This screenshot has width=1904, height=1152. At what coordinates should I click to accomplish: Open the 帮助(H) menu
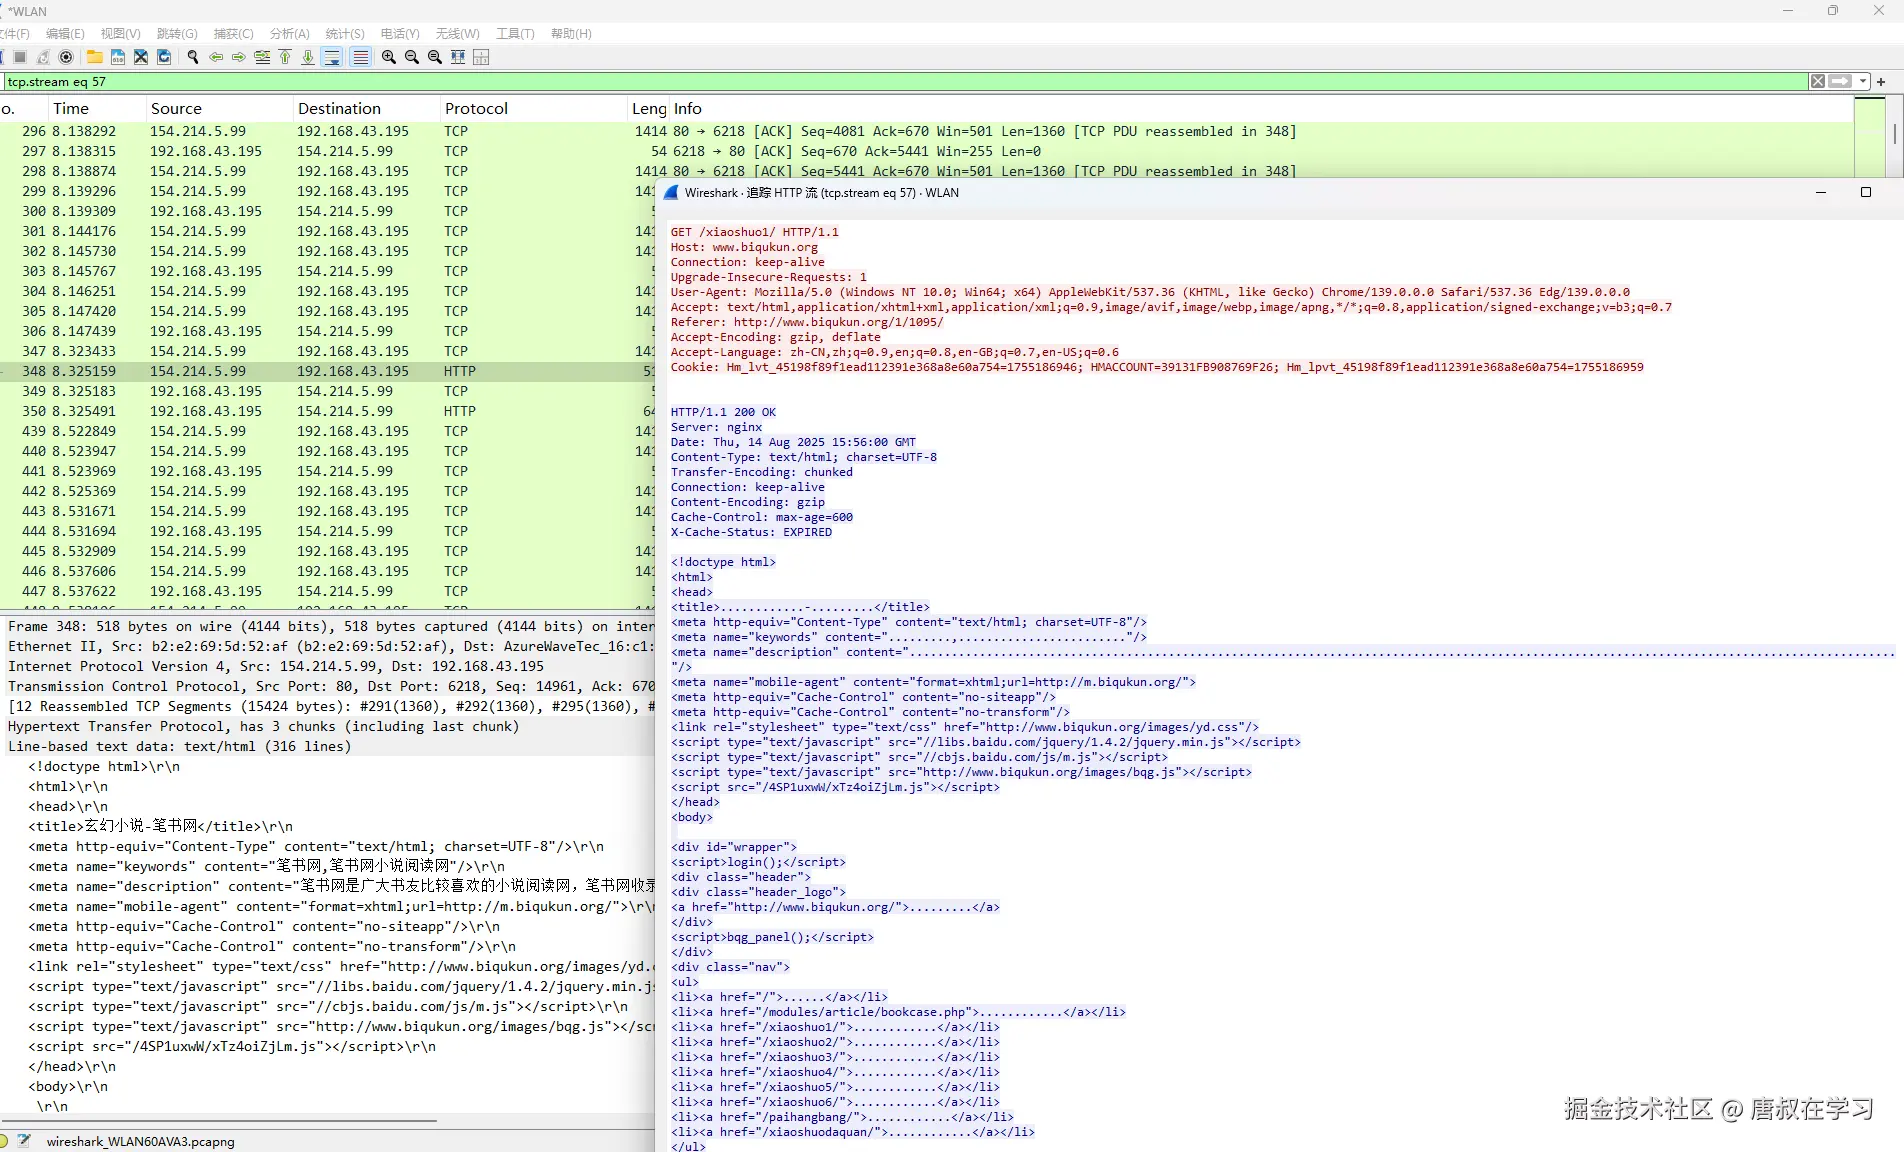pyautogui.click(x=571, y=34)
